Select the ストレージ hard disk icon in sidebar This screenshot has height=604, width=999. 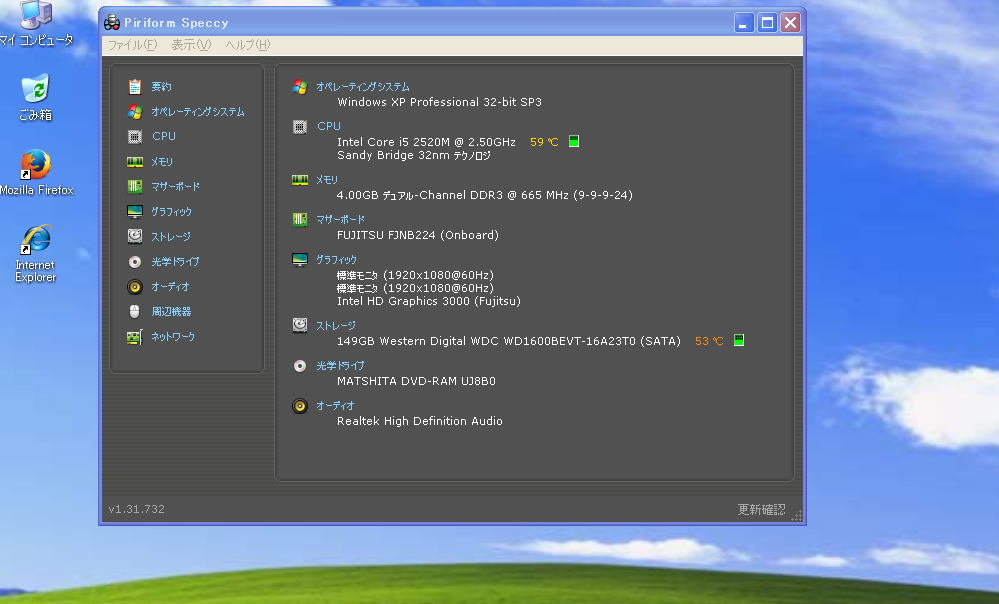pyautogui.click(x=134, y=236)
